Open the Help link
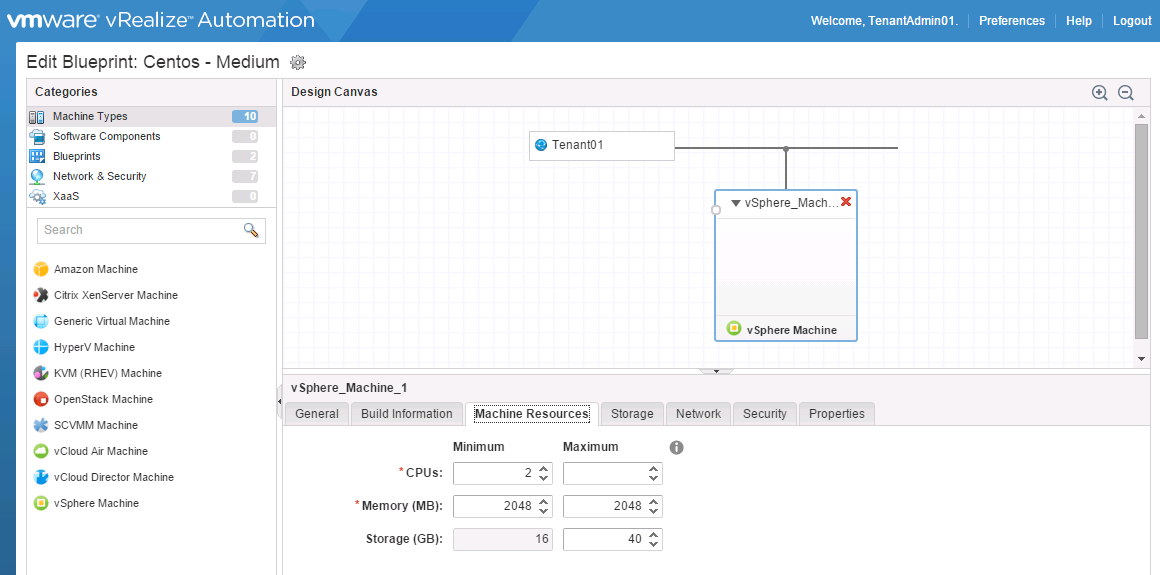The width and height of the screenshot is (1160, 575). 1079,21
